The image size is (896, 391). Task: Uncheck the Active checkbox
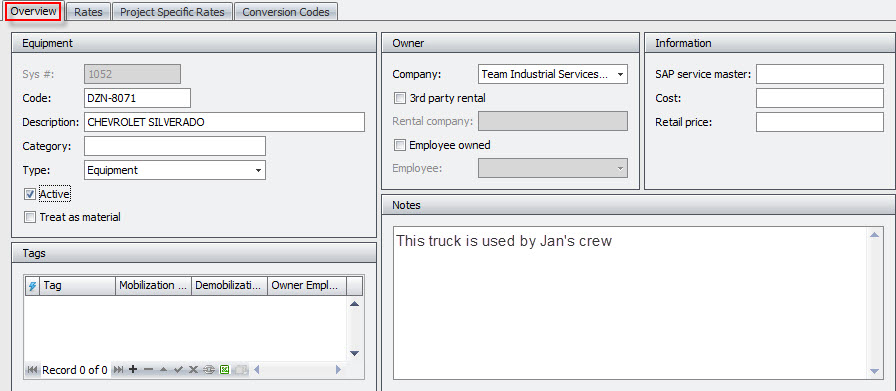pyautogui.click(x=30, y=194)
